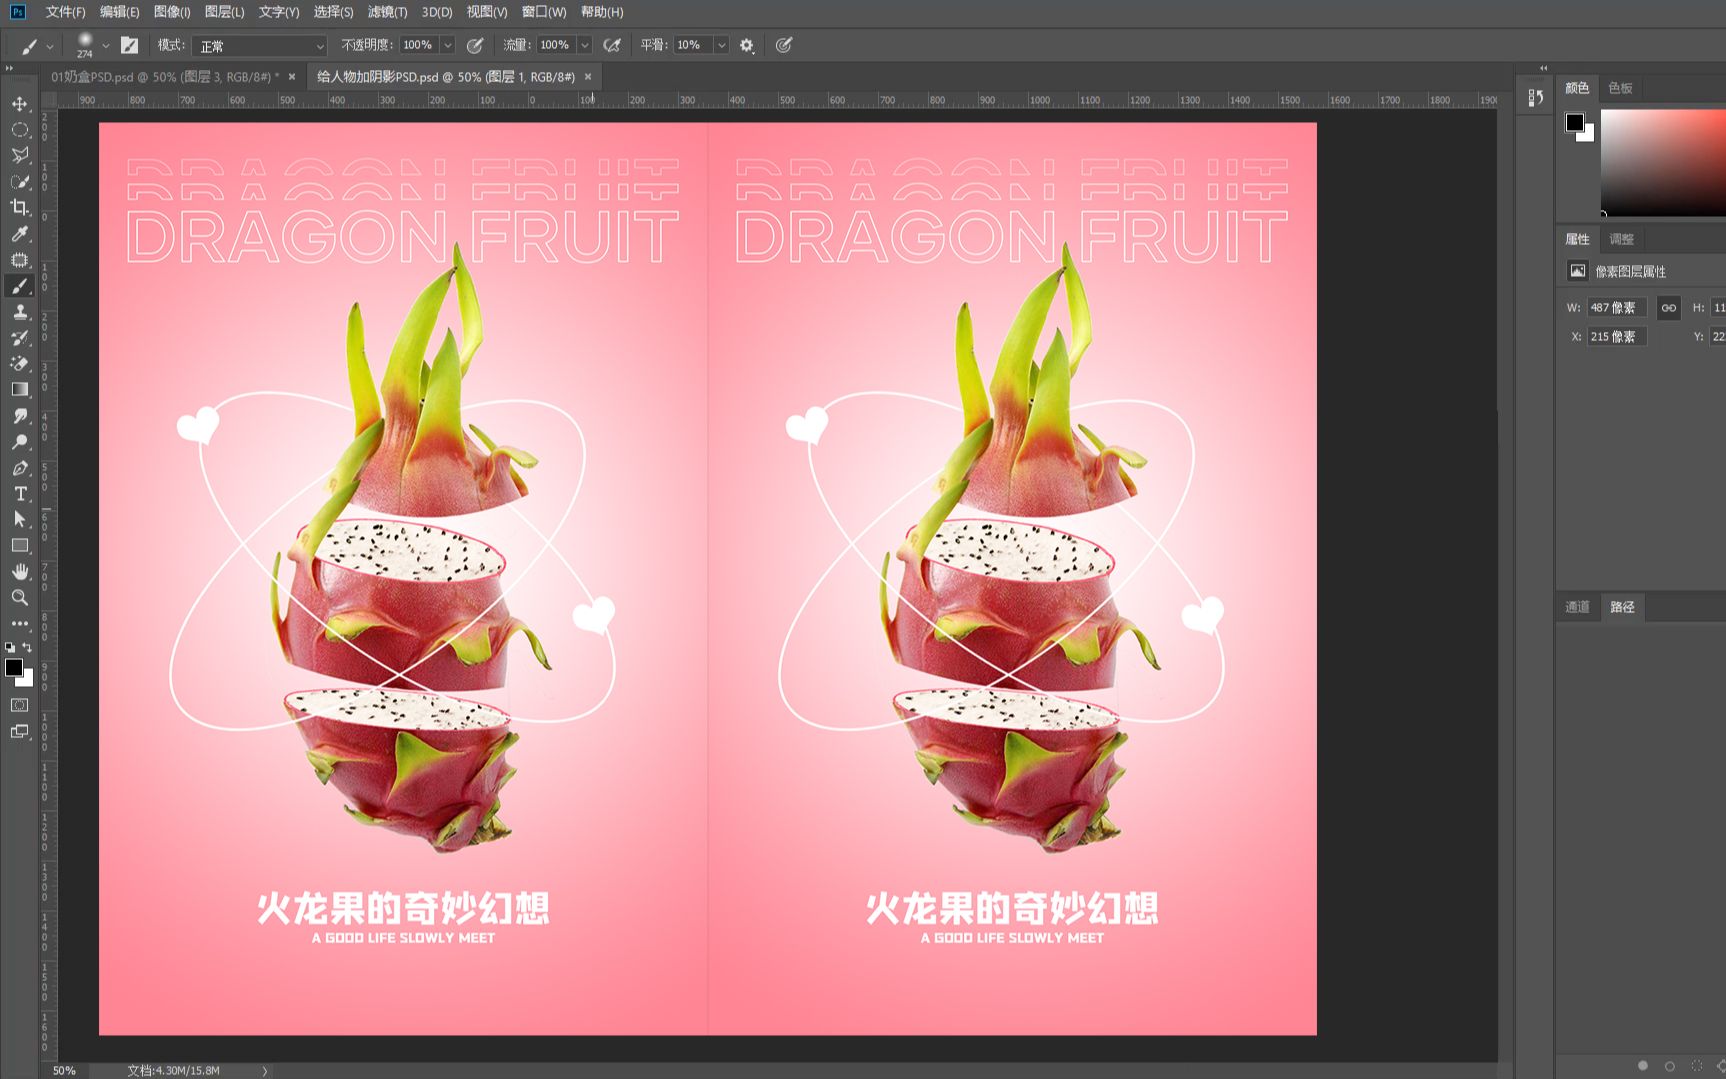Image resolution: width=1726 pixels, height=1079 pixels.
Task: Open the status bar info arrow
Action: (x=265, y=1071)
